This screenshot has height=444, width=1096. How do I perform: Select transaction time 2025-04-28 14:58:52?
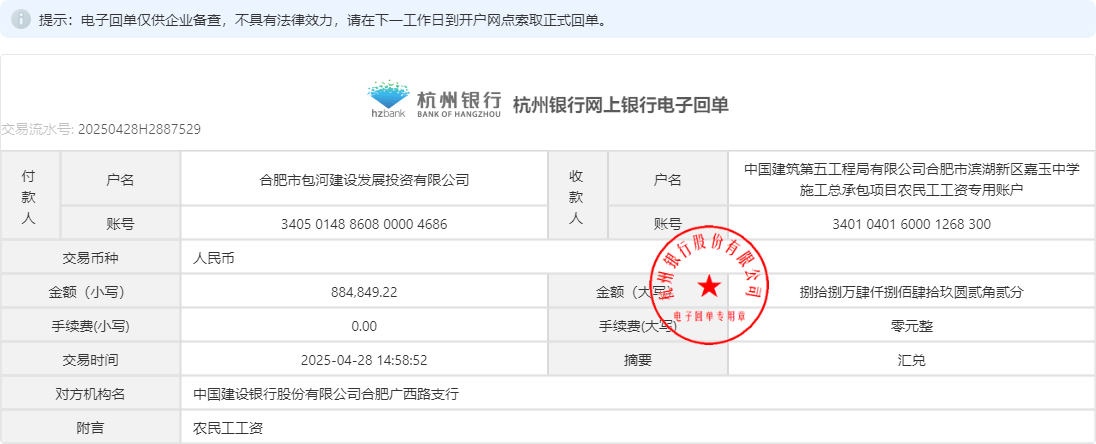364,360
